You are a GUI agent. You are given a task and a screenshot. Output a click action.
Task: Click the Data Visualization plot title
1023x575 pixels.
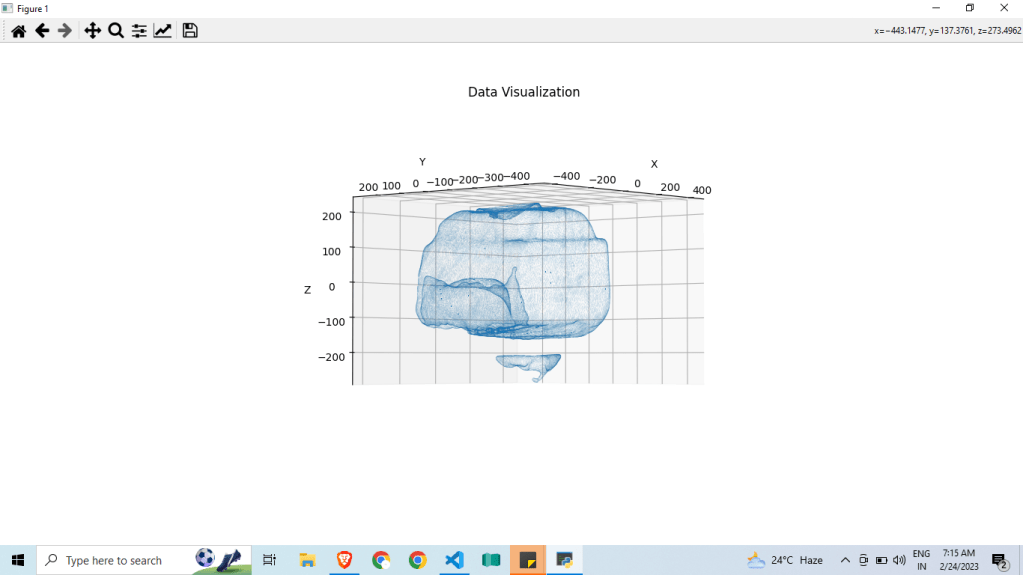[523, 92]
